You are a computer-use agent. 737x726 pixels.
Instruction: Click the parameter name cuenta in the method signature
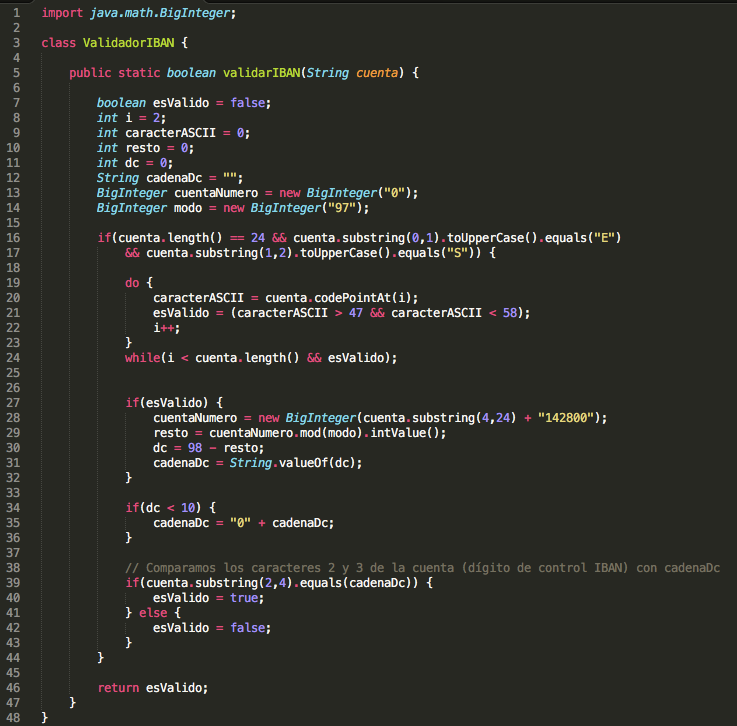pos(377,73)
